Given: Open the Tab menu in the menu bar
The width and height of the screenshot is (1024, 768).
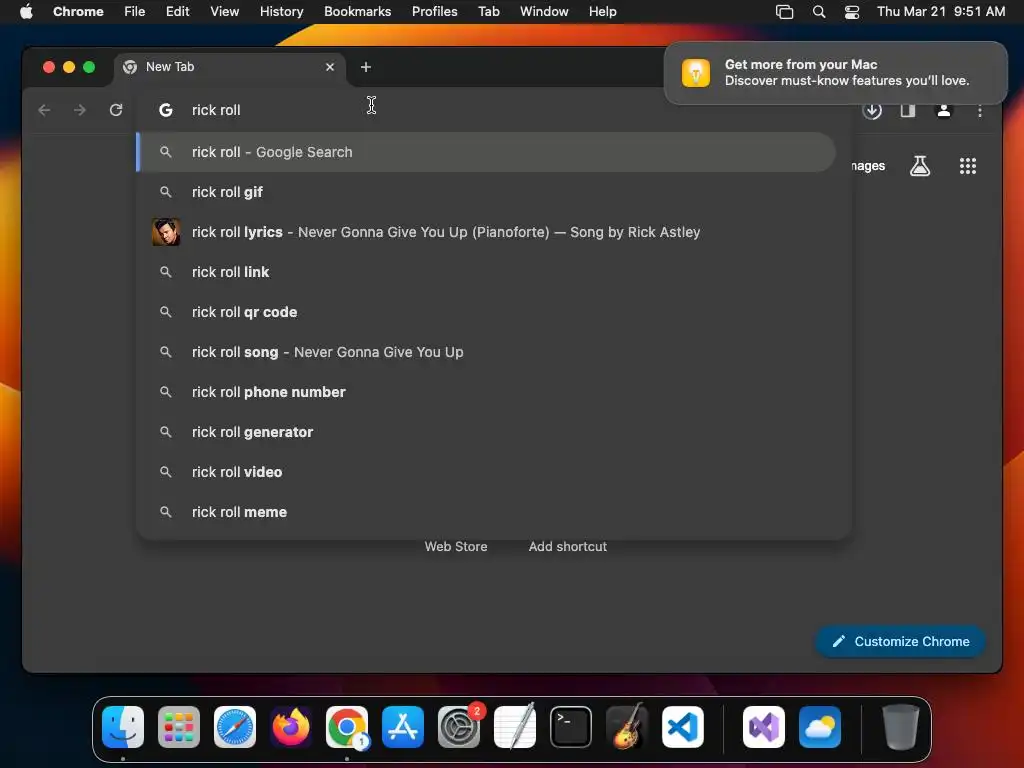Looking at the screenshot, I should (488, 12).
